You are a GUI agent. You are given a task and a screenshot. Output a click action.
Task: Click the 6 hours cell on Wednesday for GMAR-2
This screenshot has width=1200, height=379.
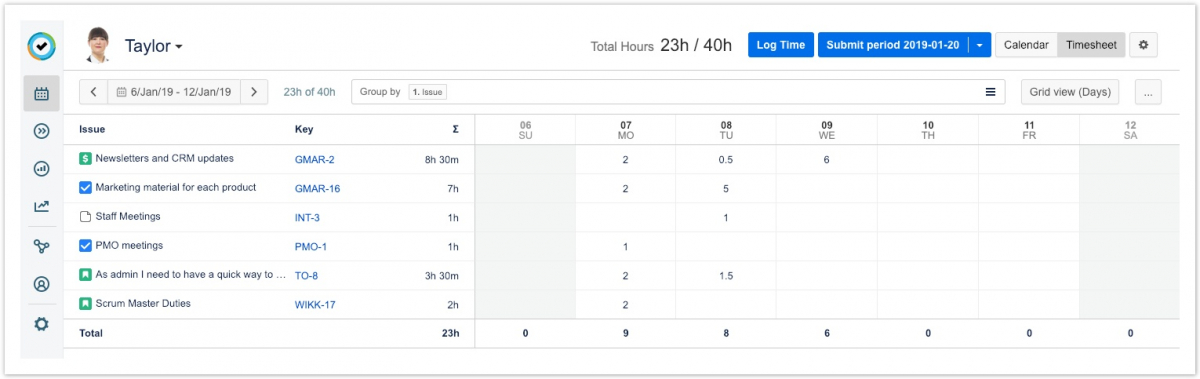(827, 159)
